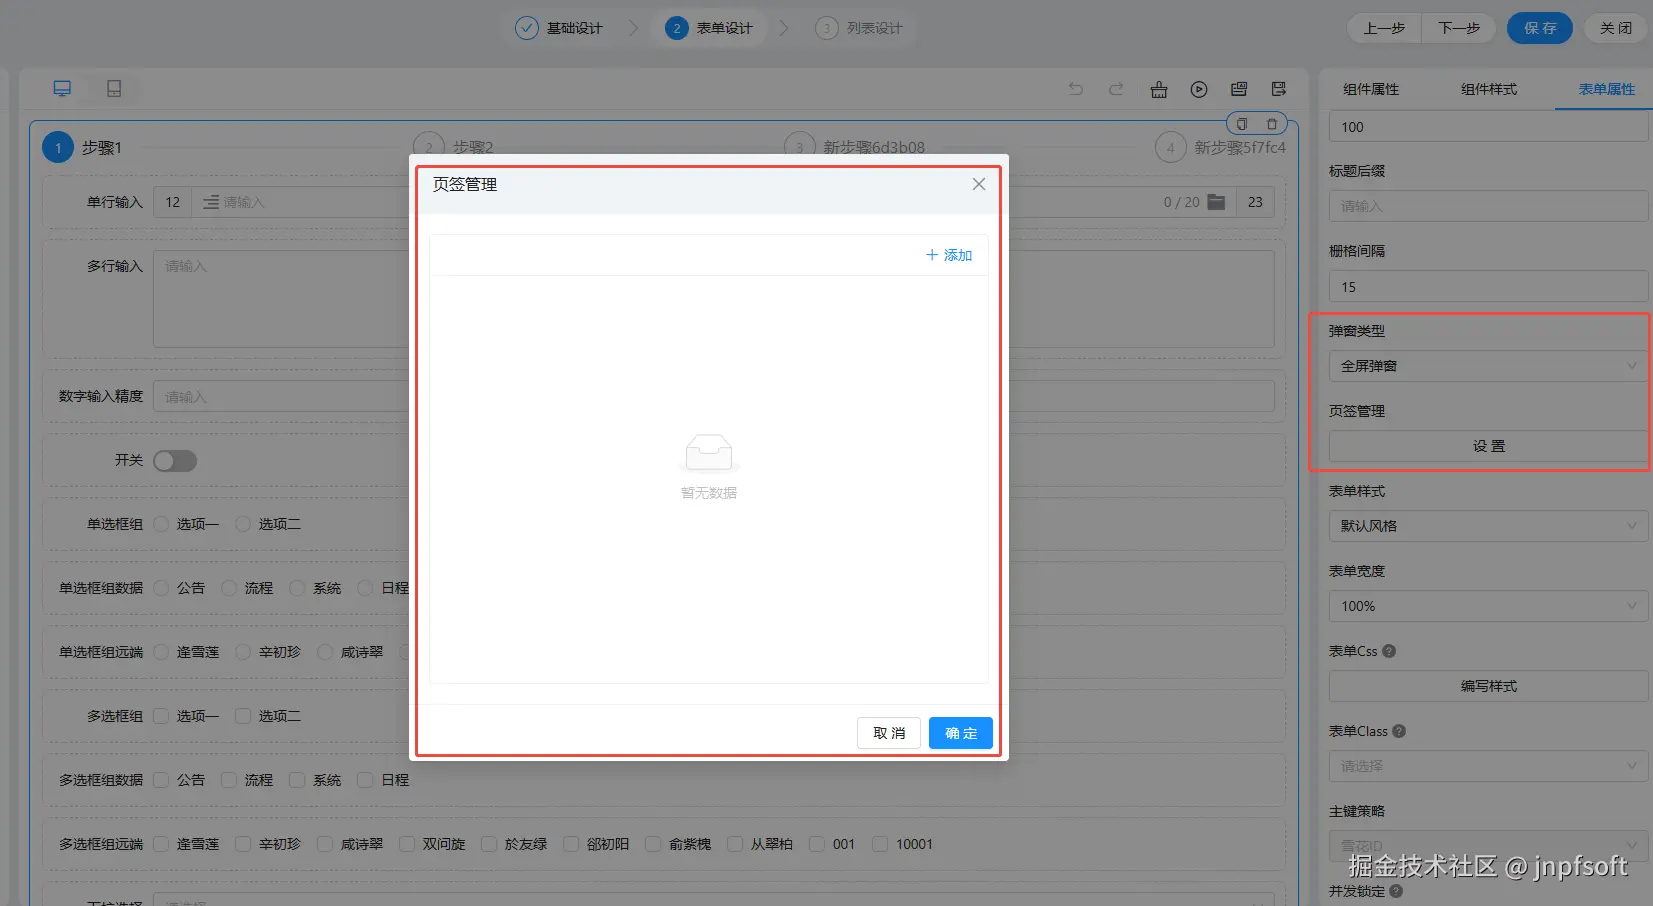Click the field showing 100 in properties

coord(1488,127)
